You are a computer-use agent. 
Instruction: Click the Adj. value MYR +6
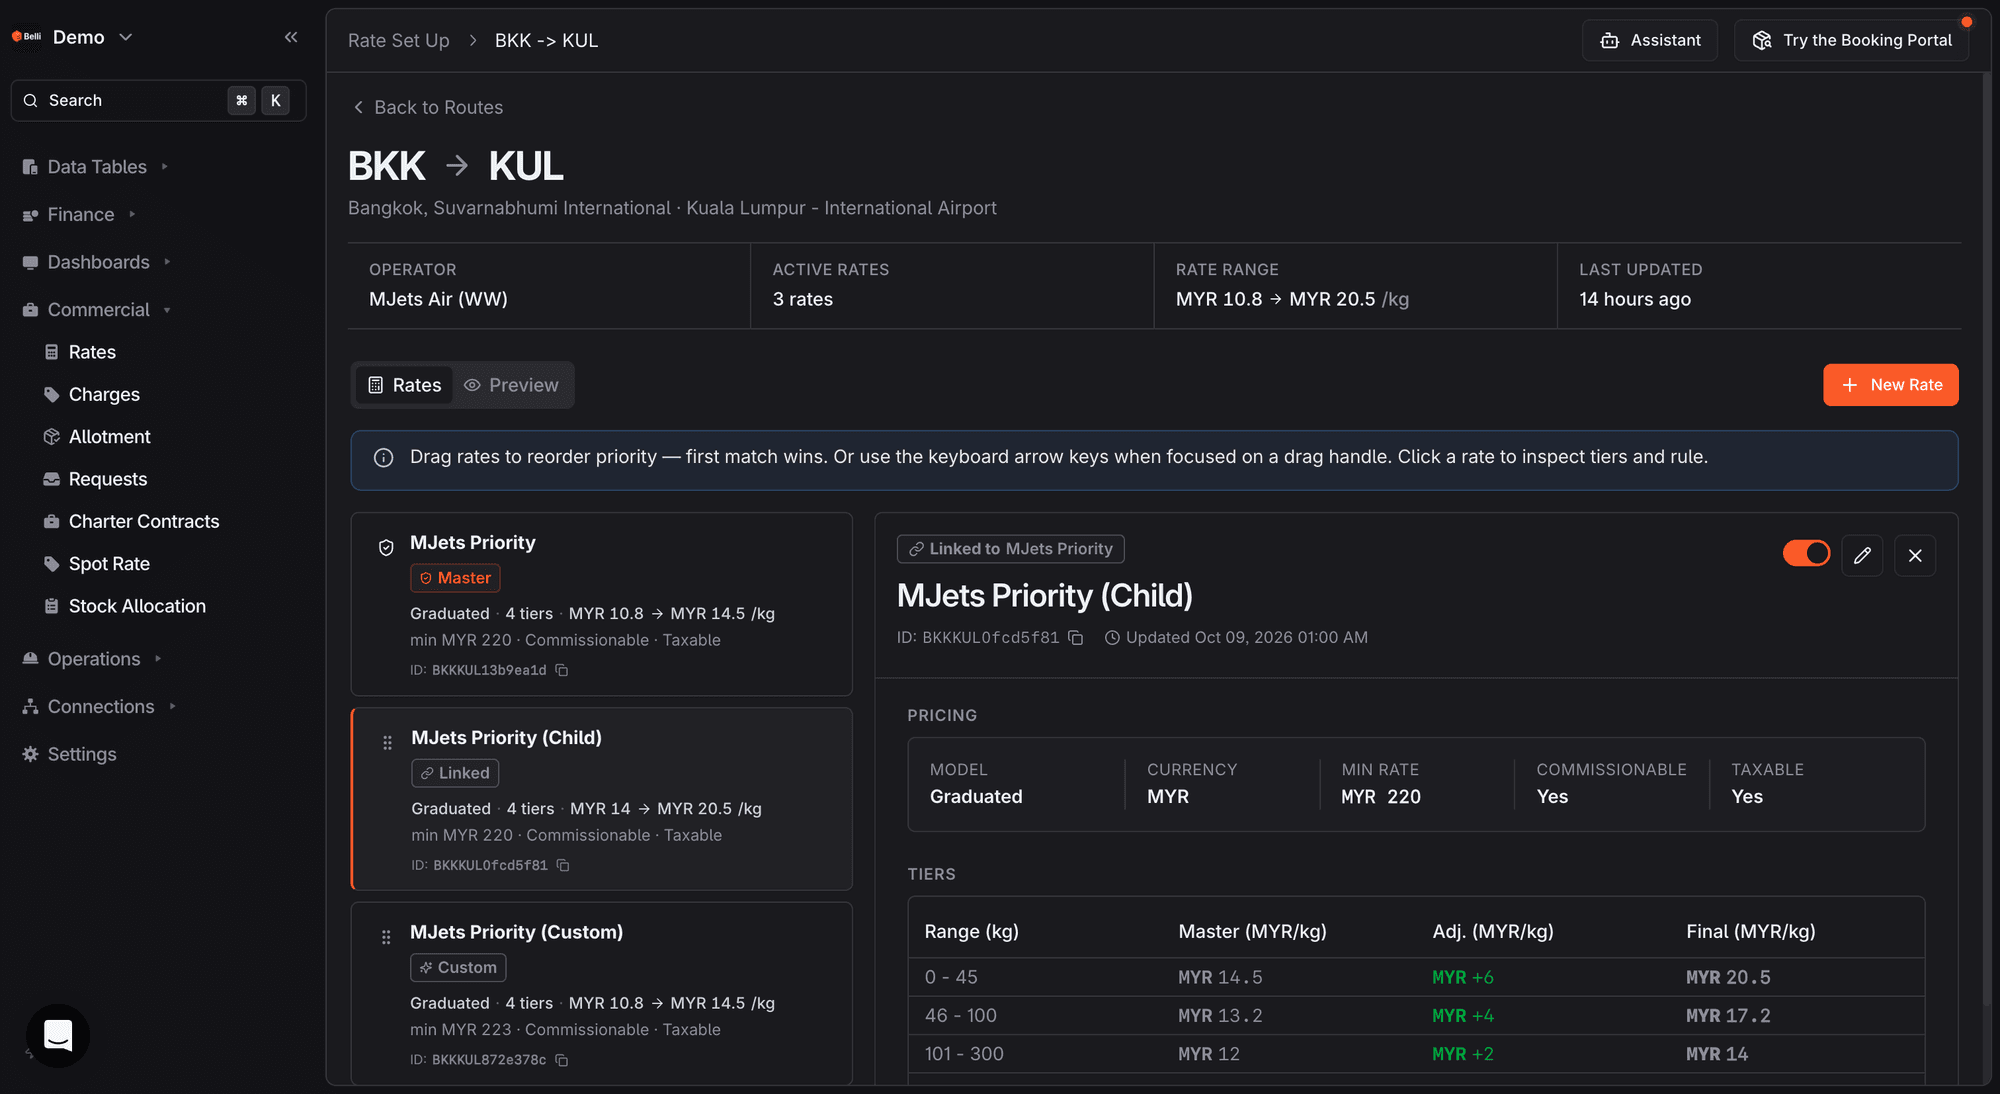click(1462, 977)
